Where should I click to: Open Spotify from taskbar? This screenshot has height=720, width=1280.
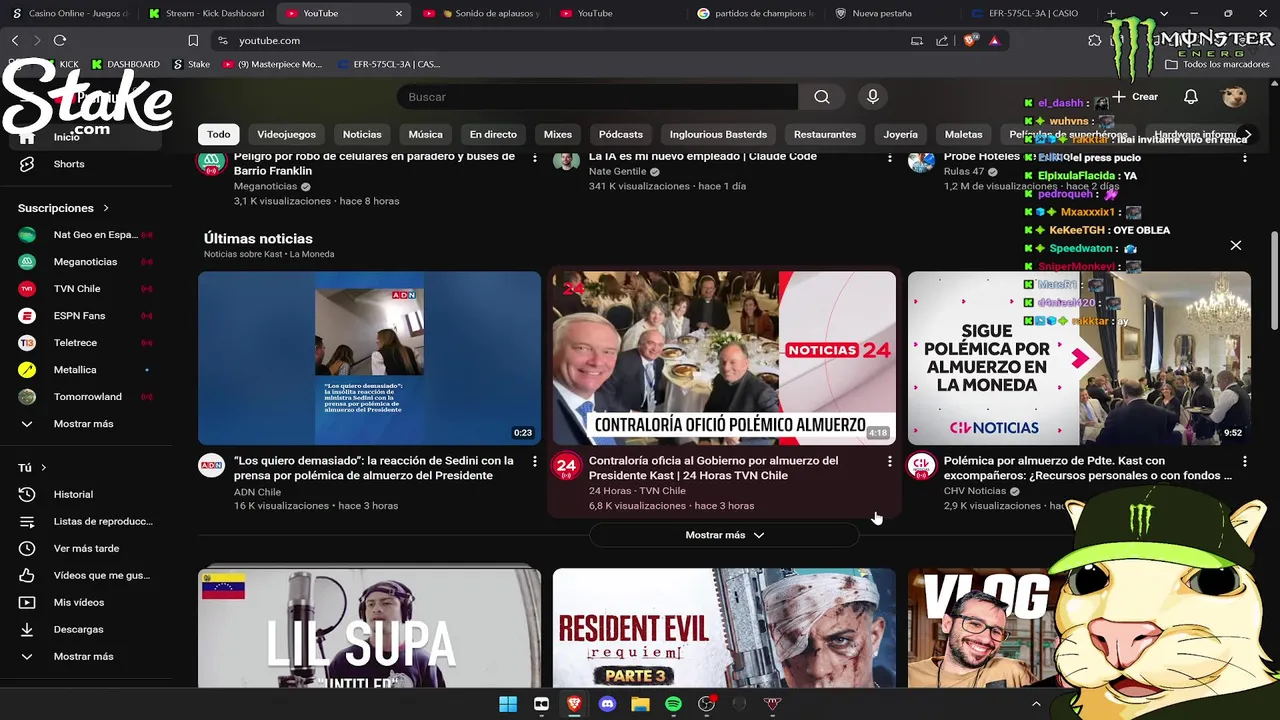tap(673, 704)
